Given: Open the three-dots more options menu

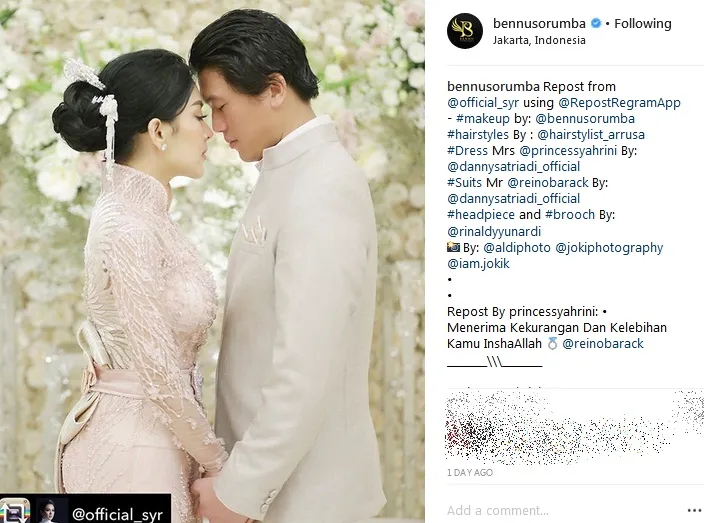Looking at the screenshot, I should pyautogui.click(x=694, y=510).
